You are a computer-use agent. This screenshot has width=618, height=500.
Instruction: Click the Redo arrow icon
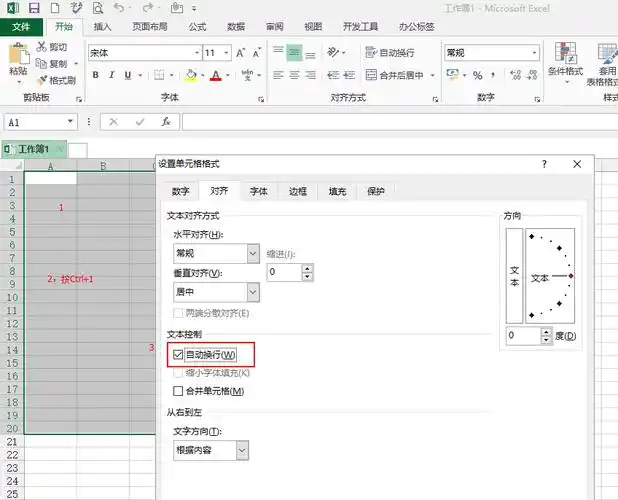click(x=147, y=7)
